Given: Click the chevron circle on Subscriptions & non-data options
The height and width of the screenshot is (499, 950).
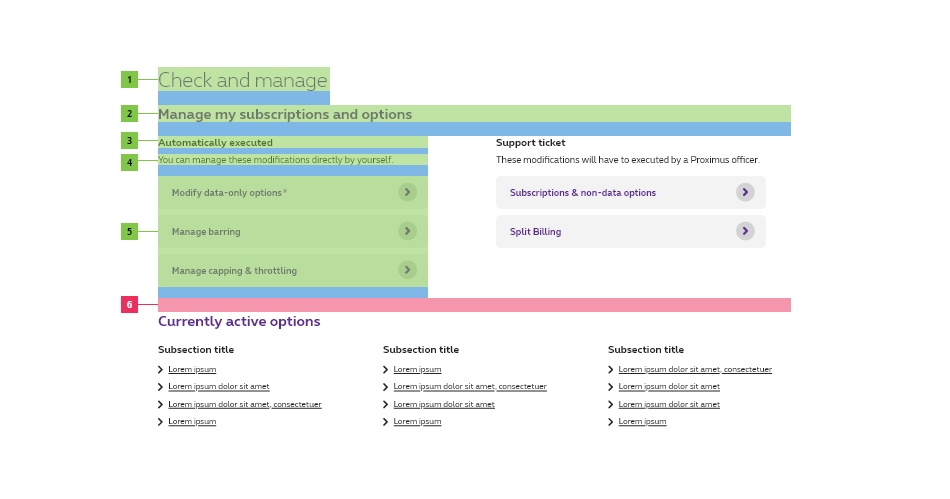Looking at the screenshot, I should (745, 192).
